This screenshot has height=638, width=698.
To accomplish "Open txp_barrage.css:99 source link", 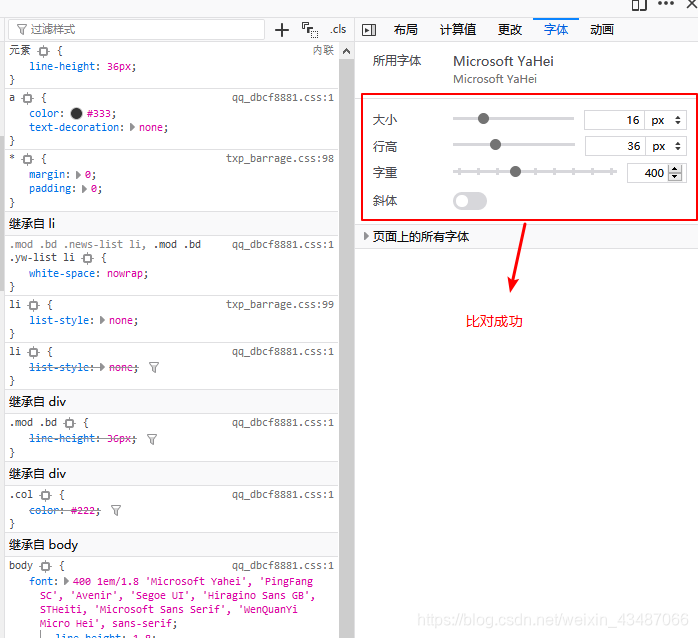I will point(280,305).
